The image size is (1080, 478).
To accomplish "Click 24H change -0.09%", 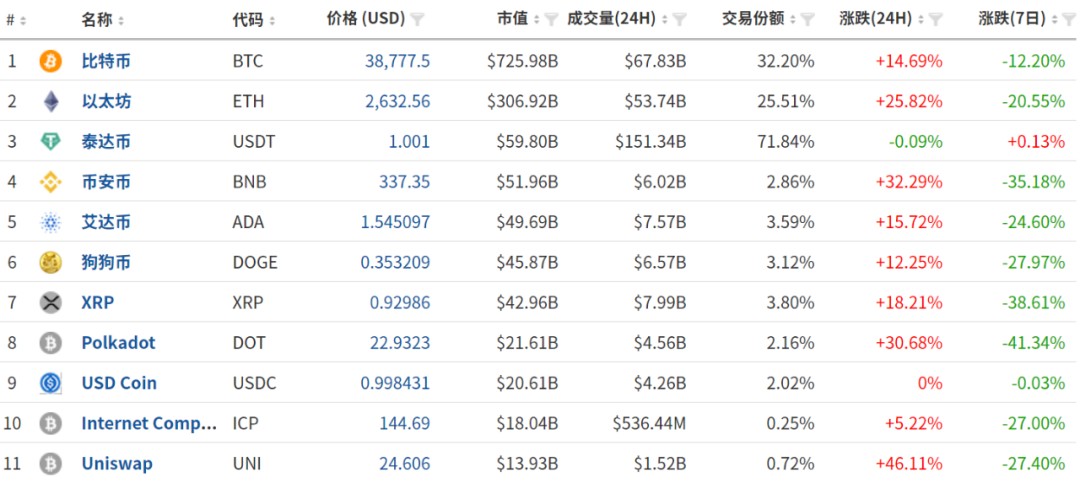I will [915, 142].
